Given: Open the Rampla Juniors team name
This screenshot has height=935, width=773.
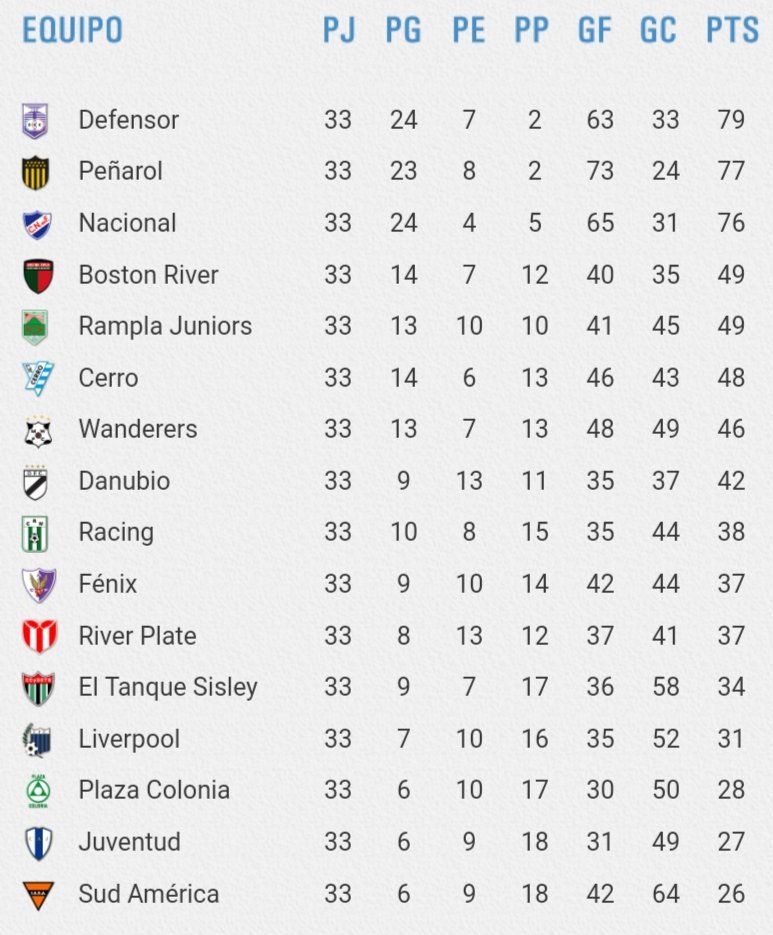Looking at the screenshot, I should (165, 326).
